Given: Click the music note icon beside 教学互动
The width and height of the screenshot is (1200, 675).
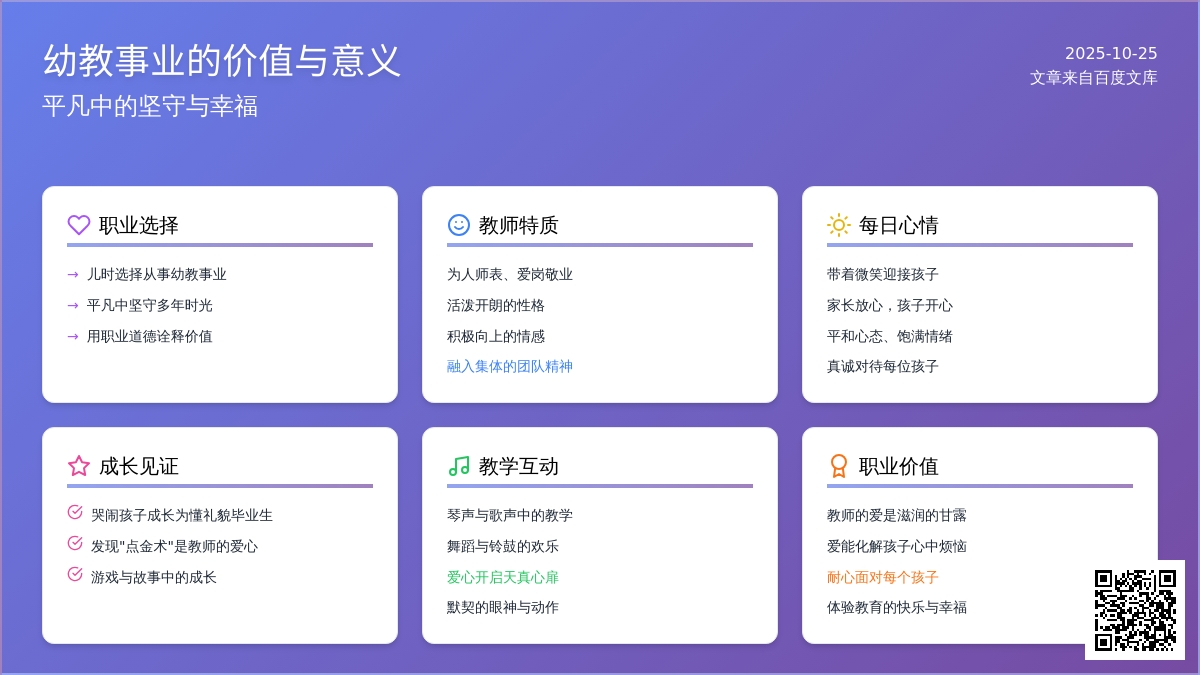Looking at the screenshot, I should (x=459, y=466).
